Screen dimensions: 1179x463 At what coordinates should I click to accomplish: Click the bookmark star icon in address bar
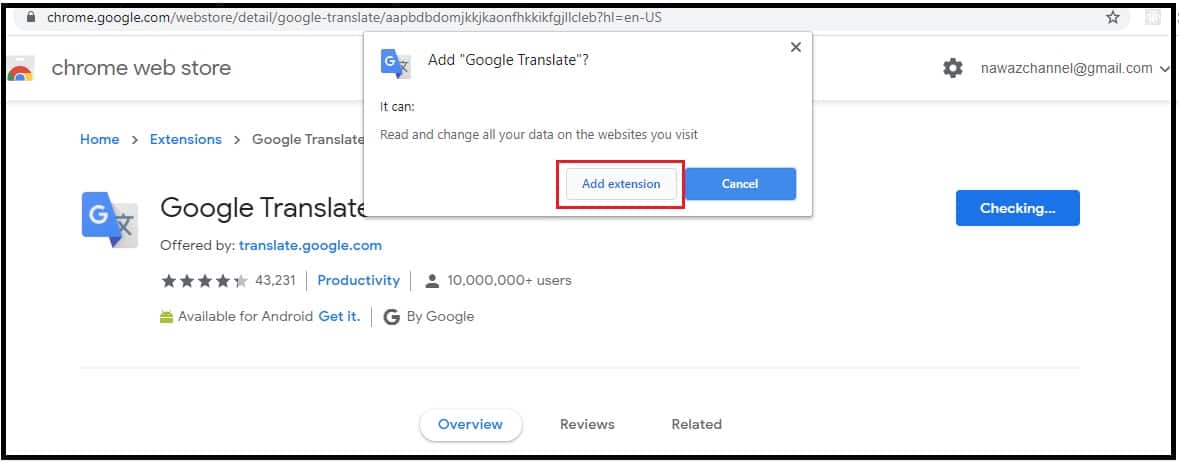point(1113,17)
